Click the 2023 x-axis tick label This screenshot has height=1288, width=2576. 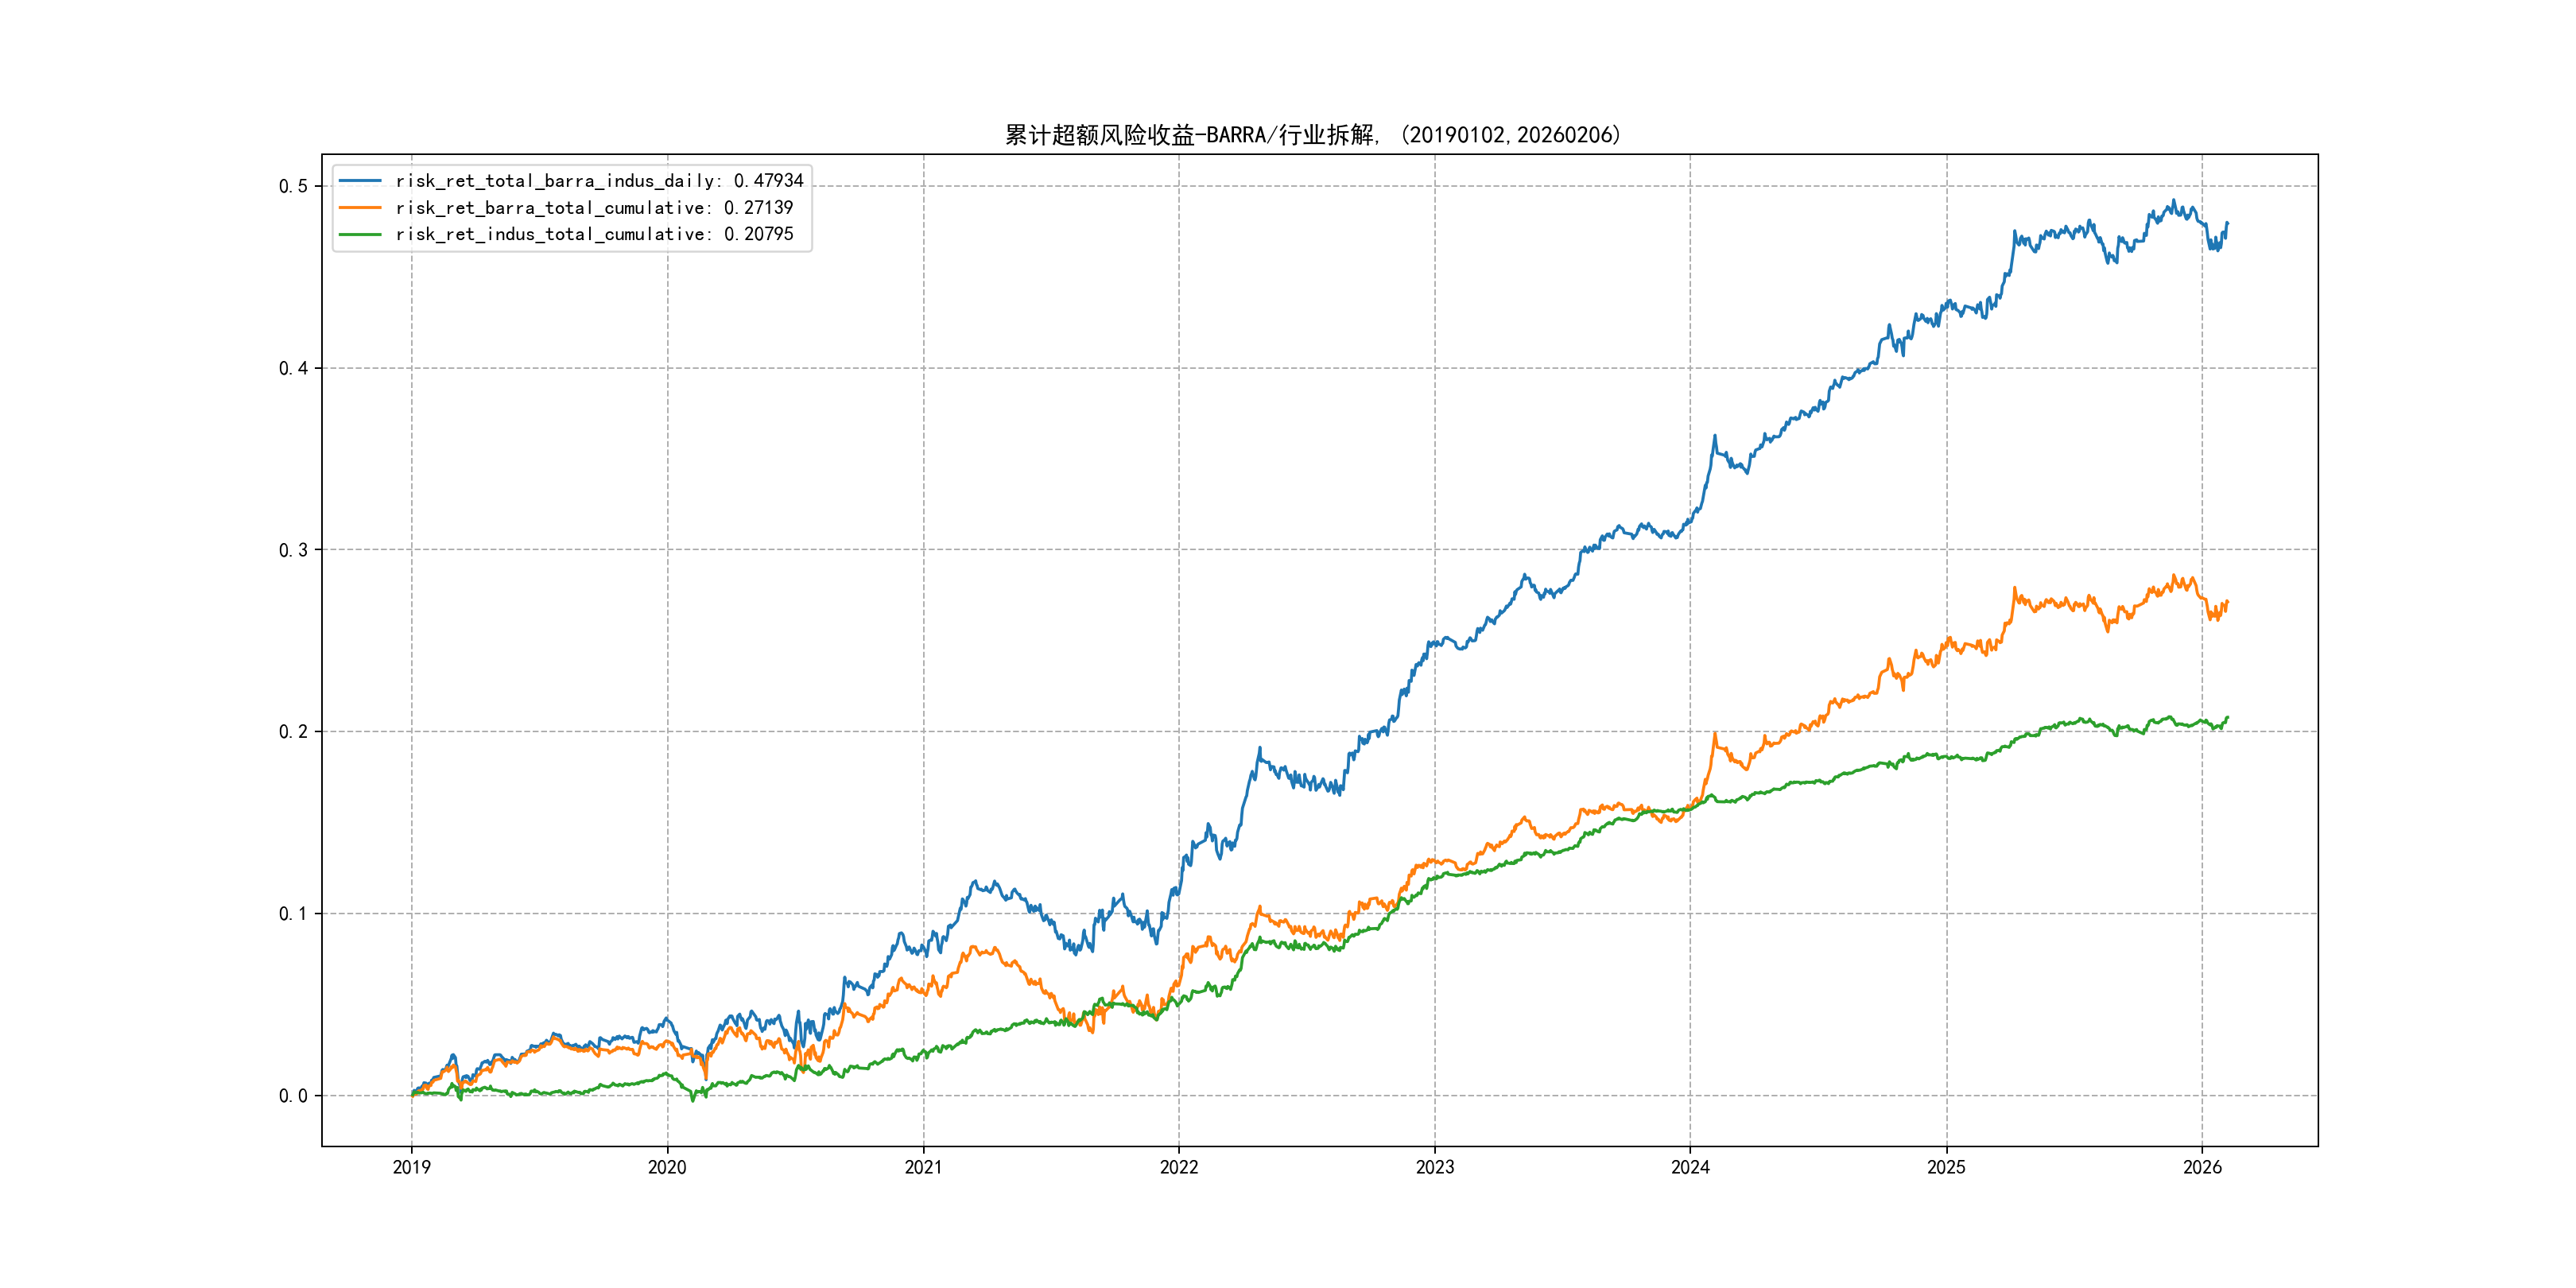(1434, 1167)
